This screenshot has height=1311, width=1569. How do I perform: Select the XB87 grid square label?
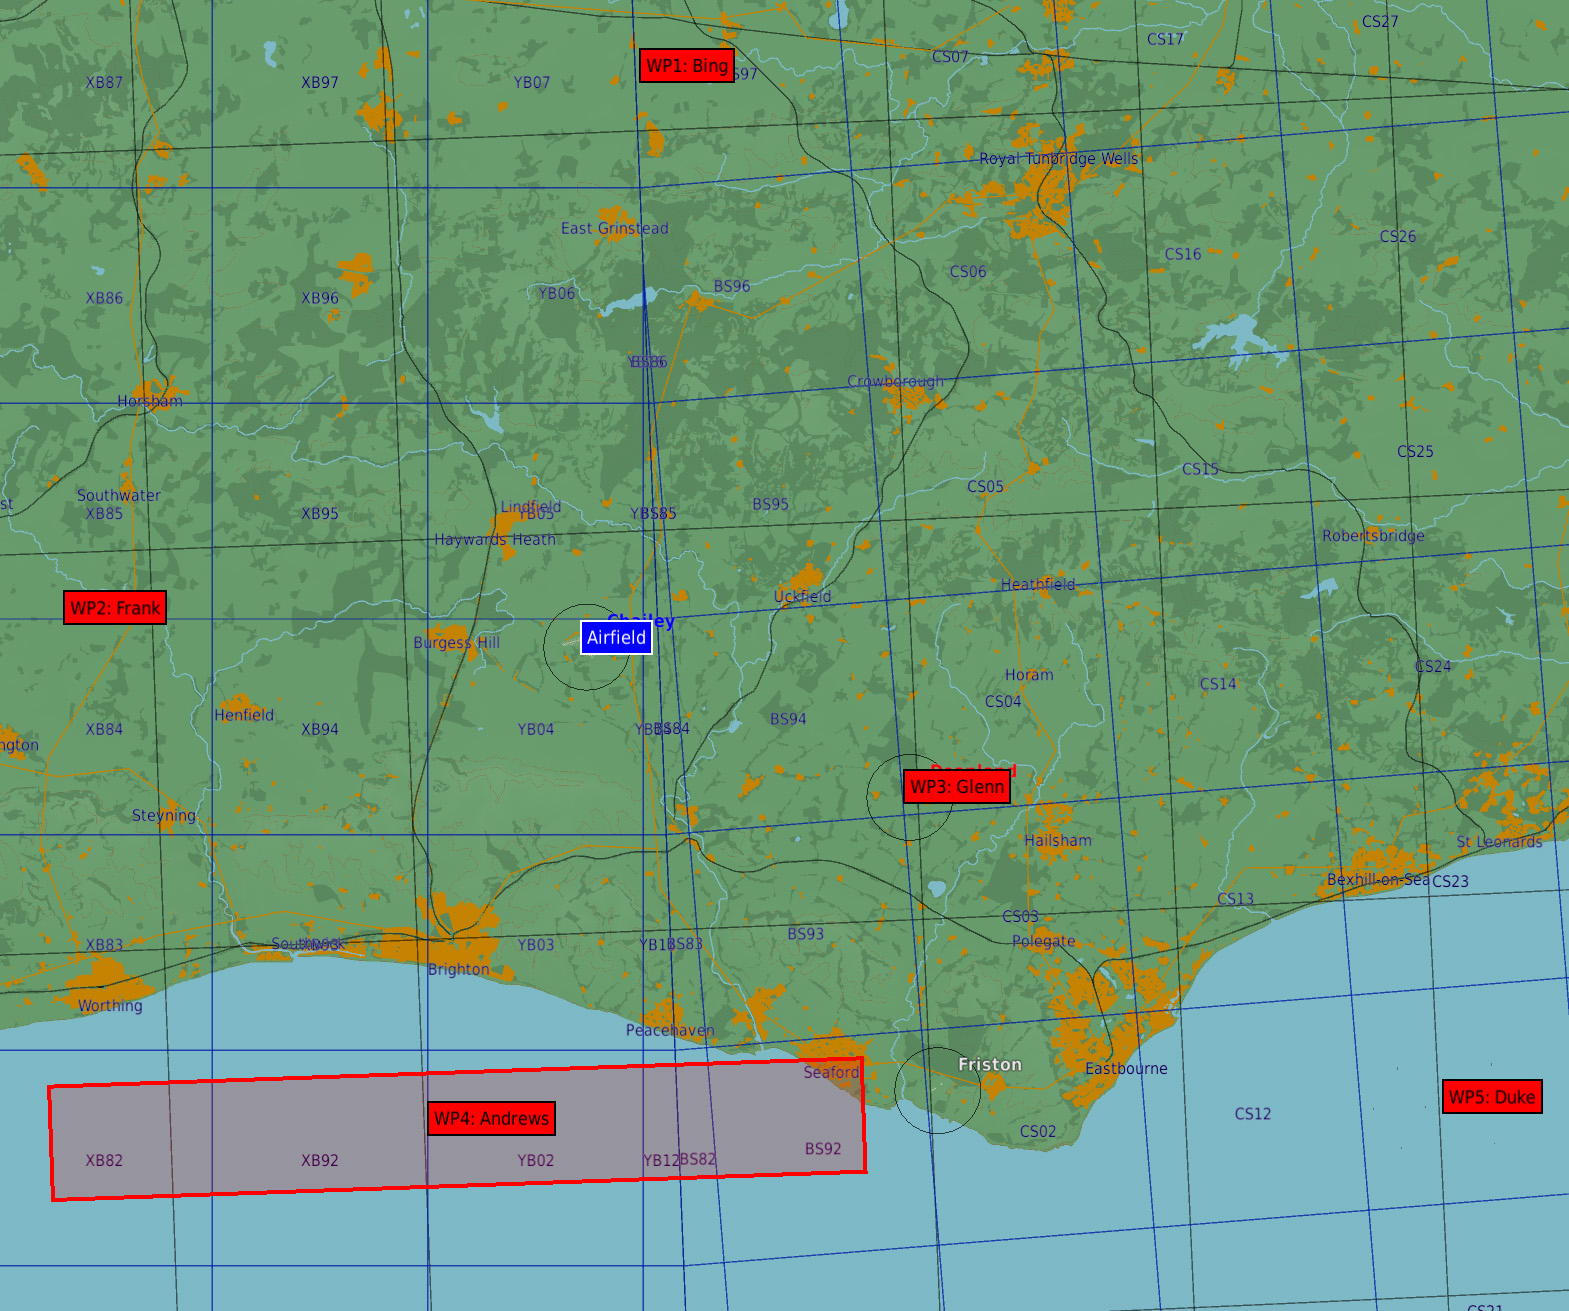[x=104, y=83]
